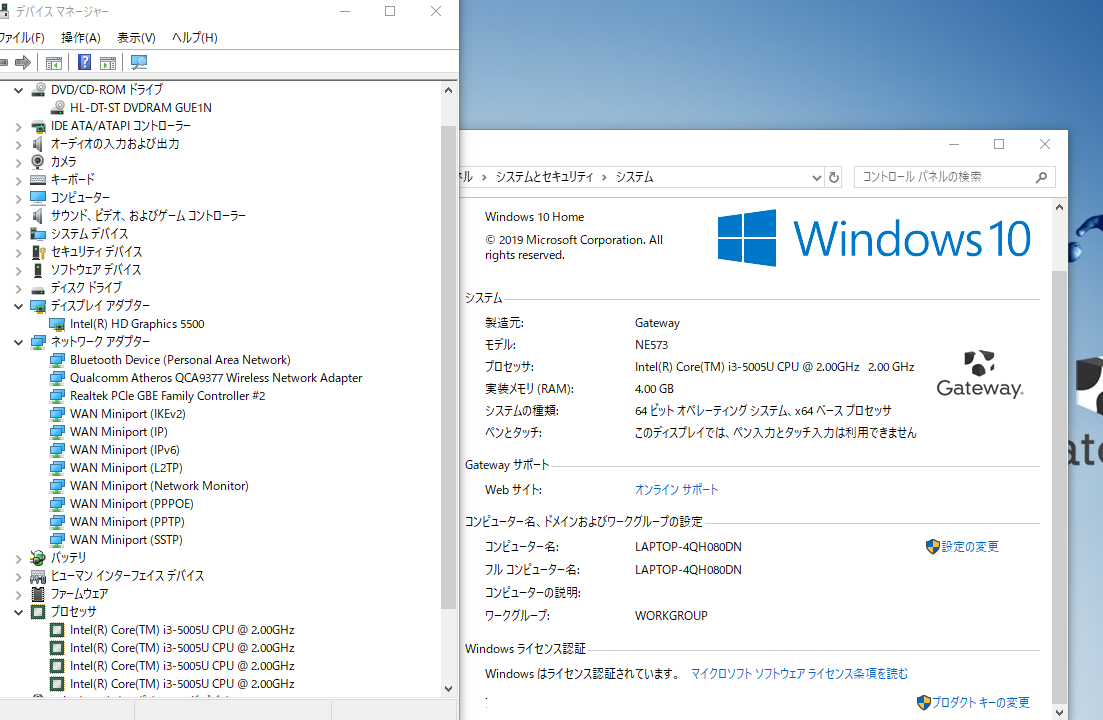The height and width of the screenshot is (720, 1103).
Task: Open the ヘルプ(H) menu
Action: click(195, 37)
